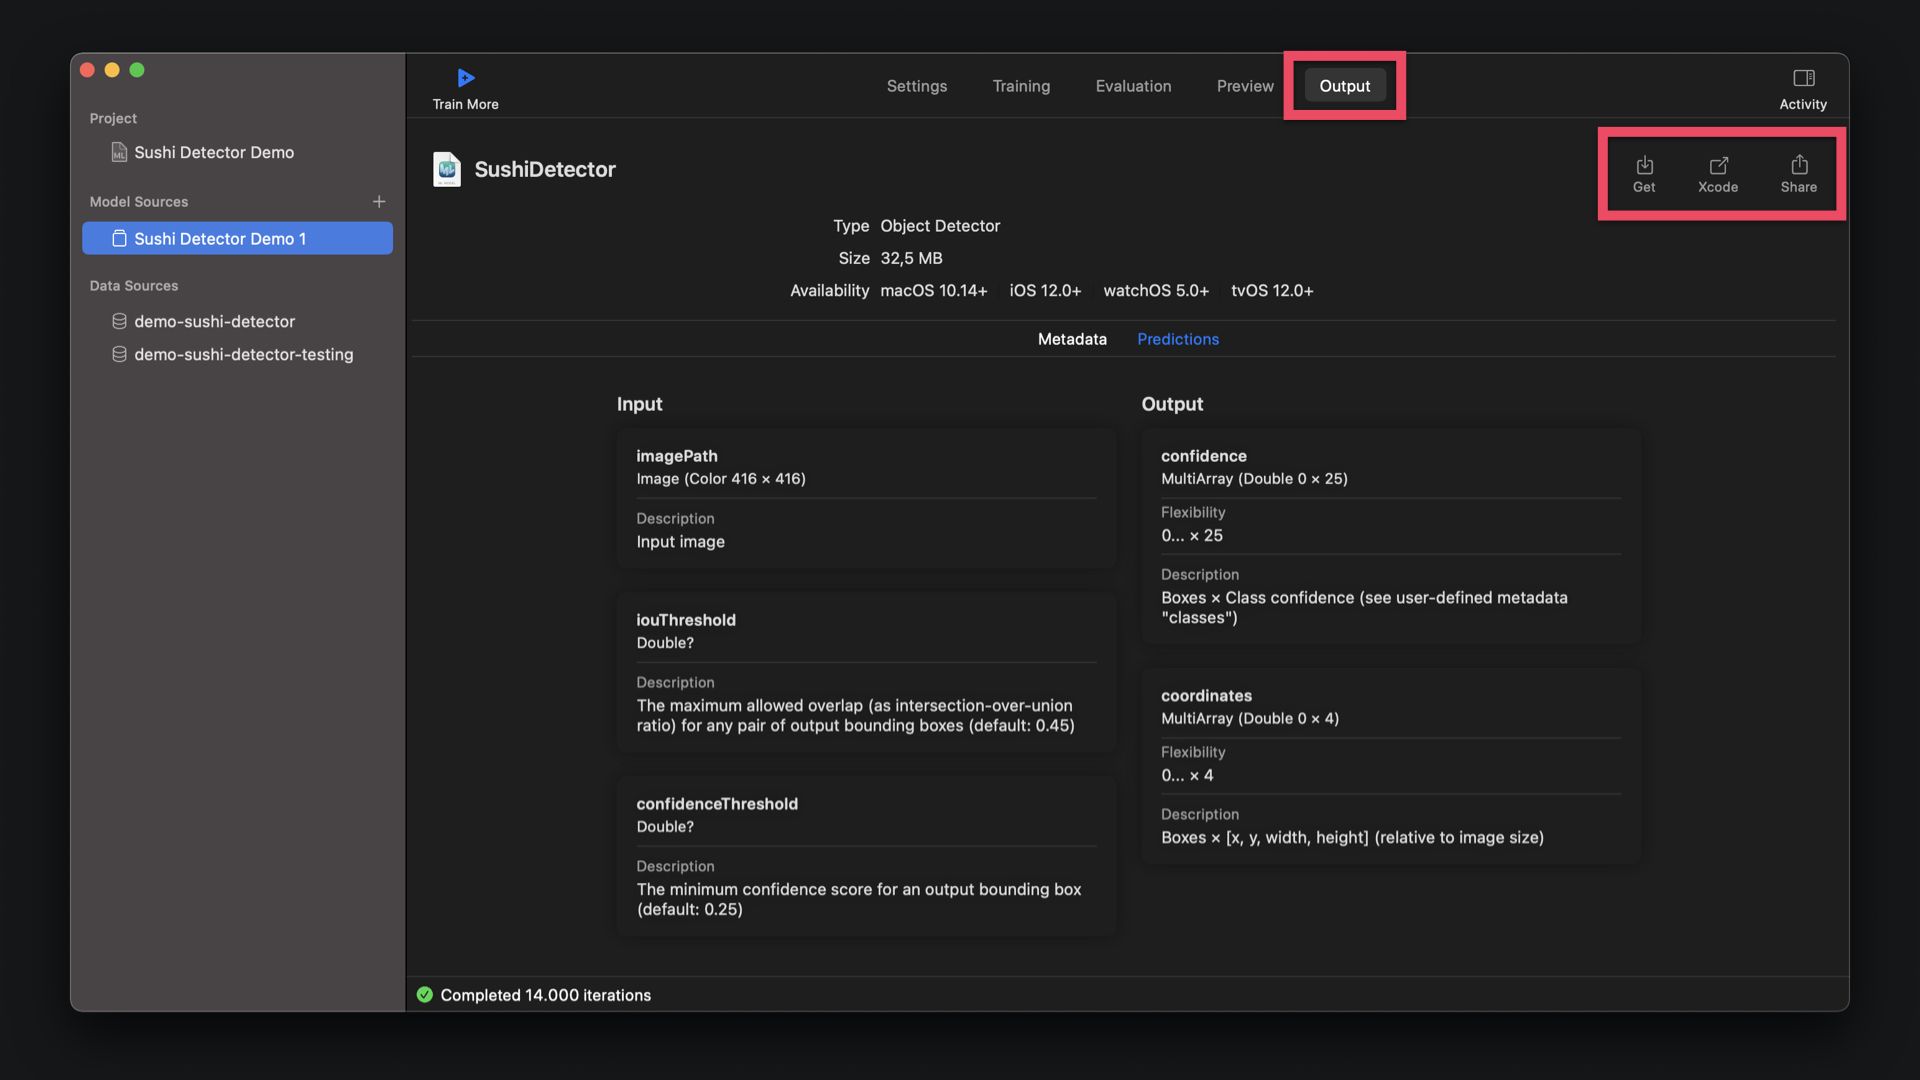This screenshot has height=1080, width=1920.
Task: Click the green completed checkmark status icon
Action: tap(425, 995)
